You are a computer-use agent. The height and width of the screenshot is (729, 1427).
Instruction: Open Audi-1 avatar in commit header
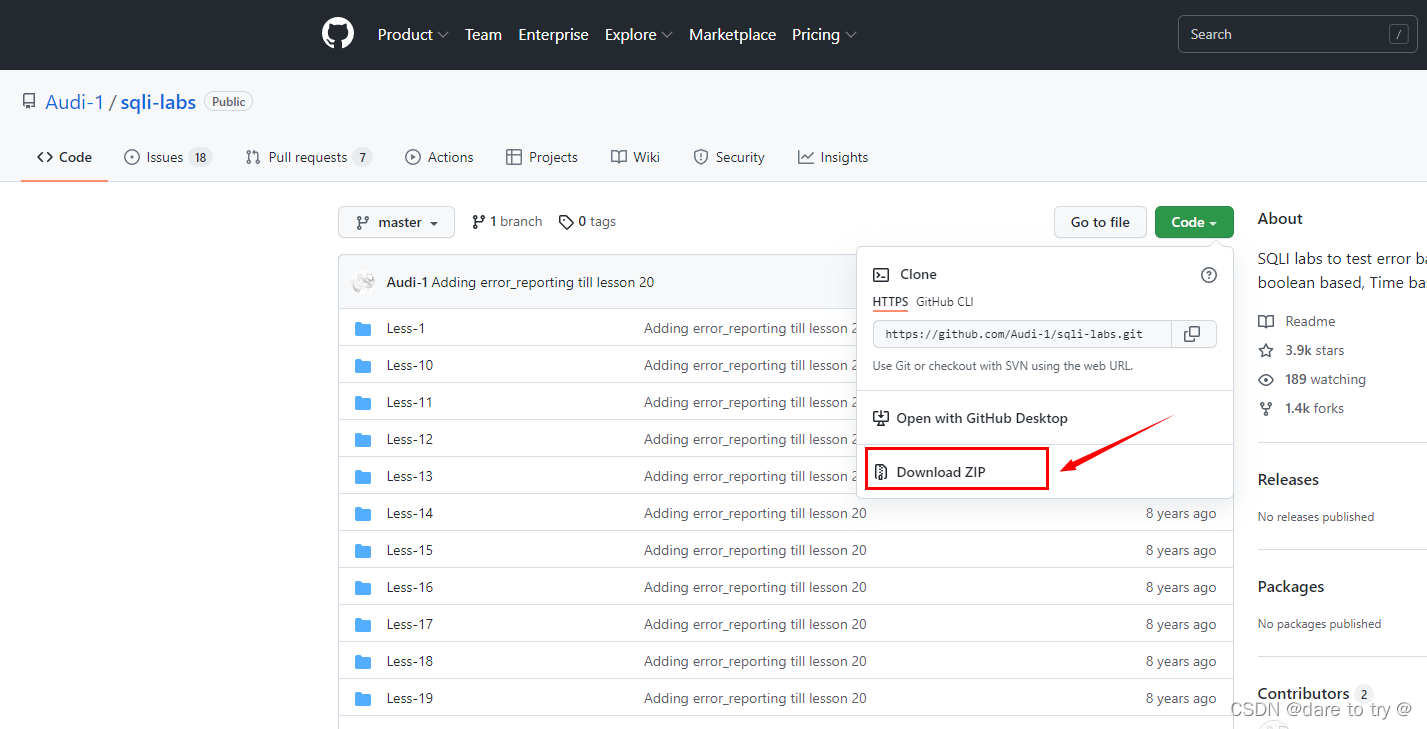pos(364,282)
